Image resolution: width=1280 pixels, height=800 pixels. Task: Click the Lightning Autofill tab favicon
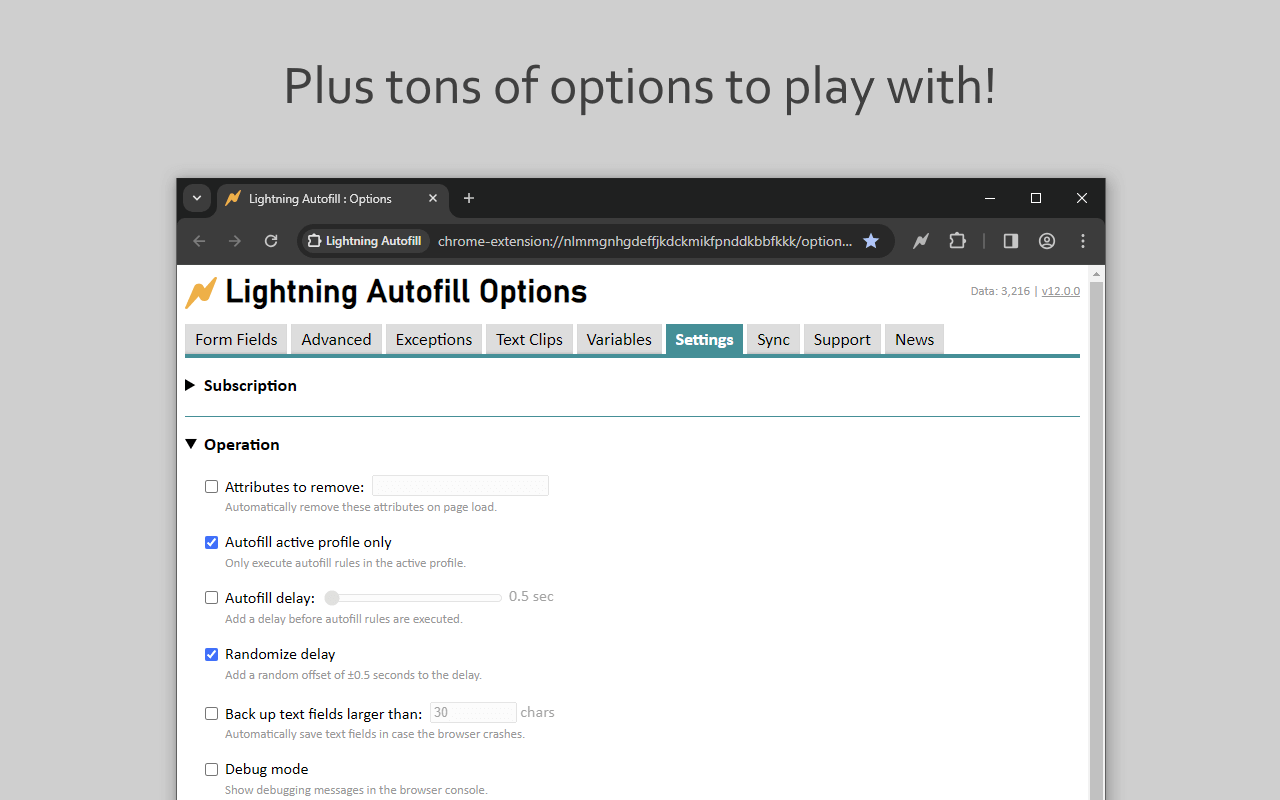[233, 198]
